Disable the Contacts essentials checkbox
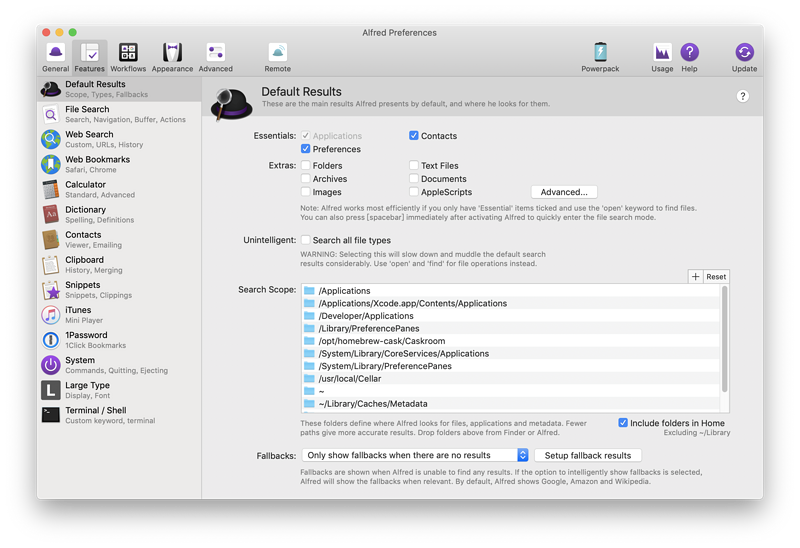 413,136
